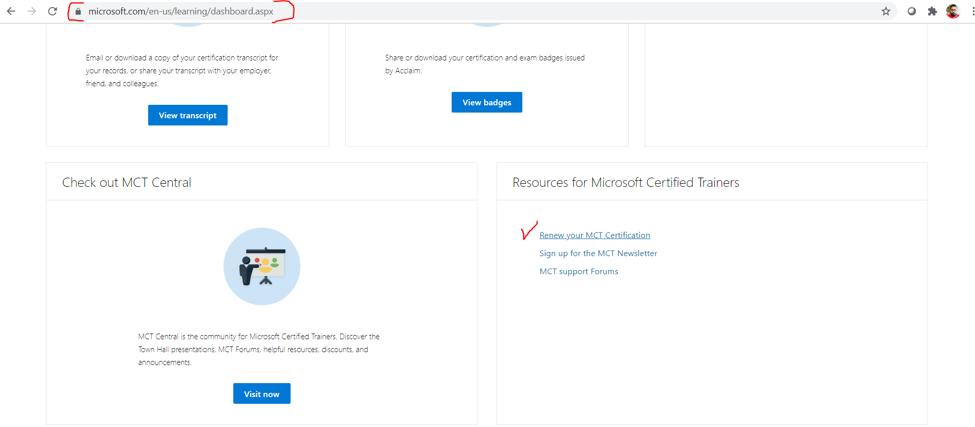
Task: Click the round extension icon beside the star
Action: coord(912,11)
